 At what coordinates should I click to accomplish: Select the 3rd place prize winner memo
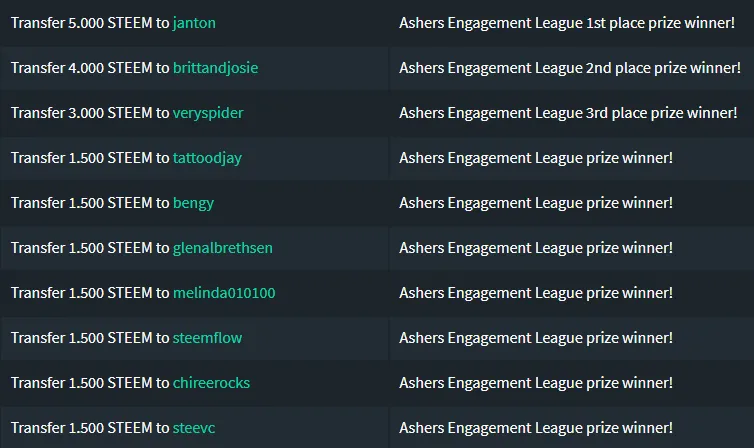tap(568, 113)
